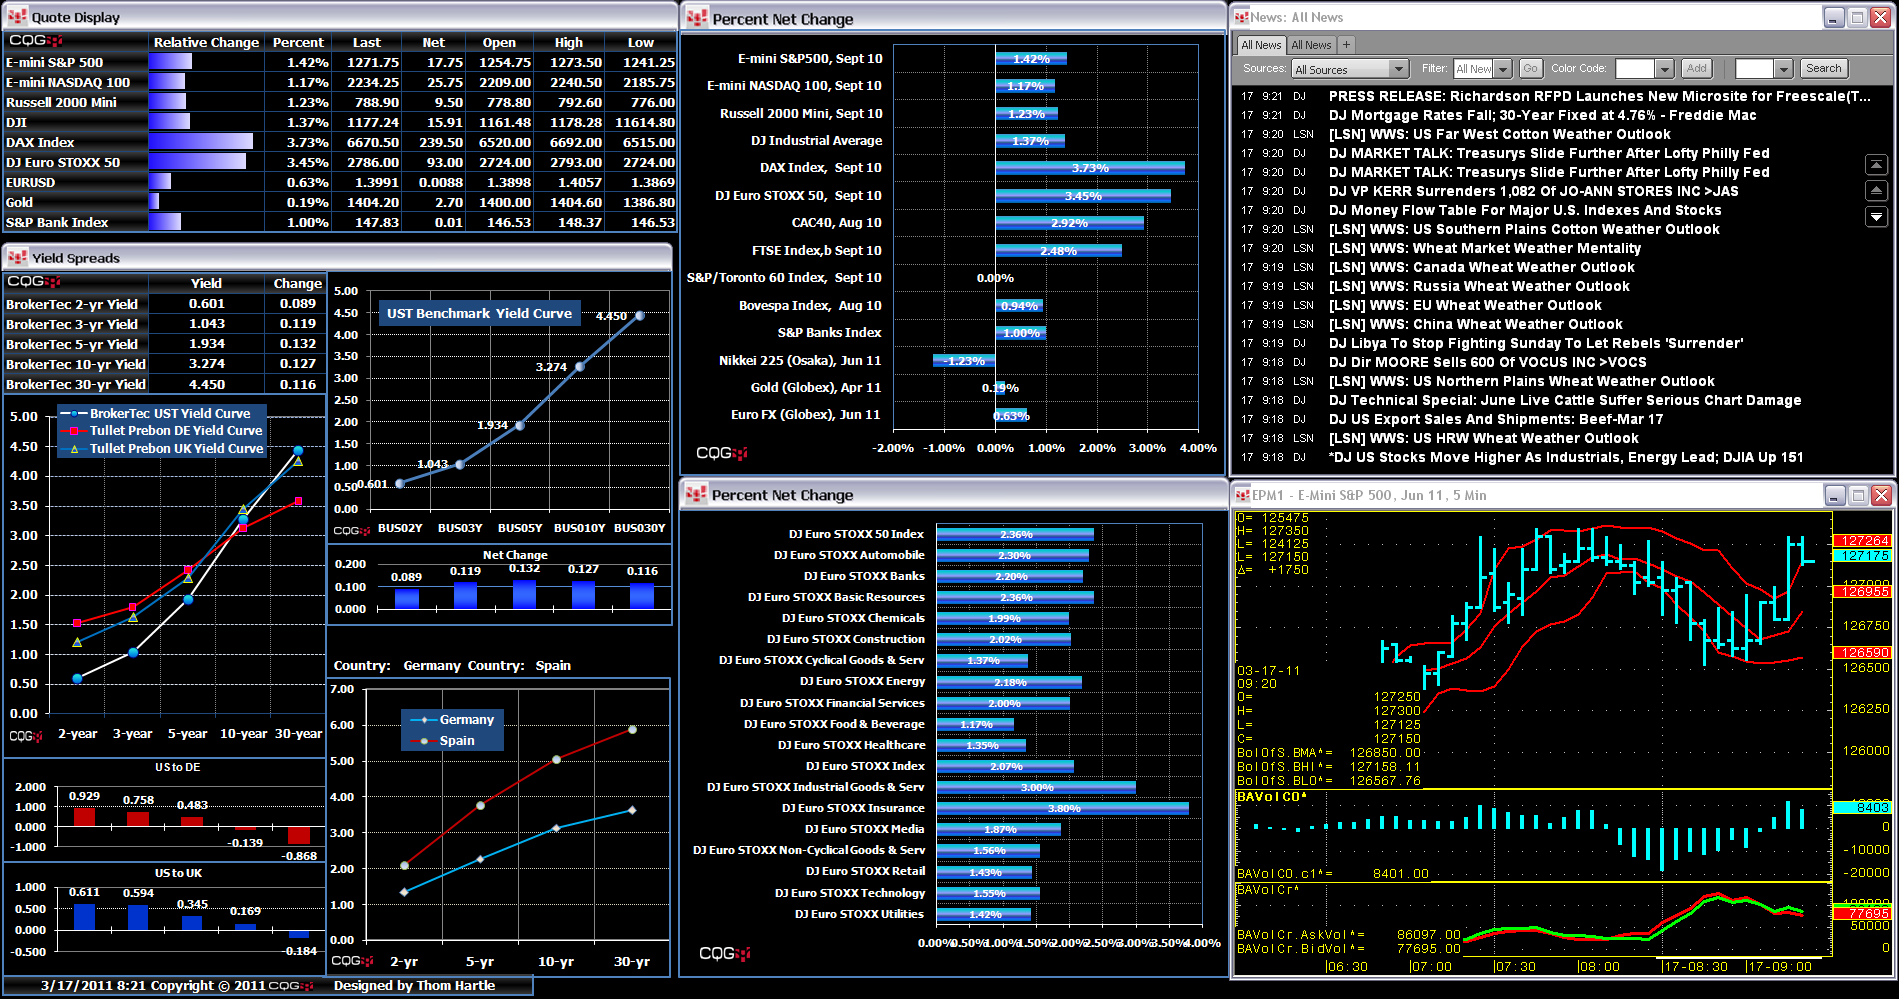Click the Search button in News

coord(1823,68)
